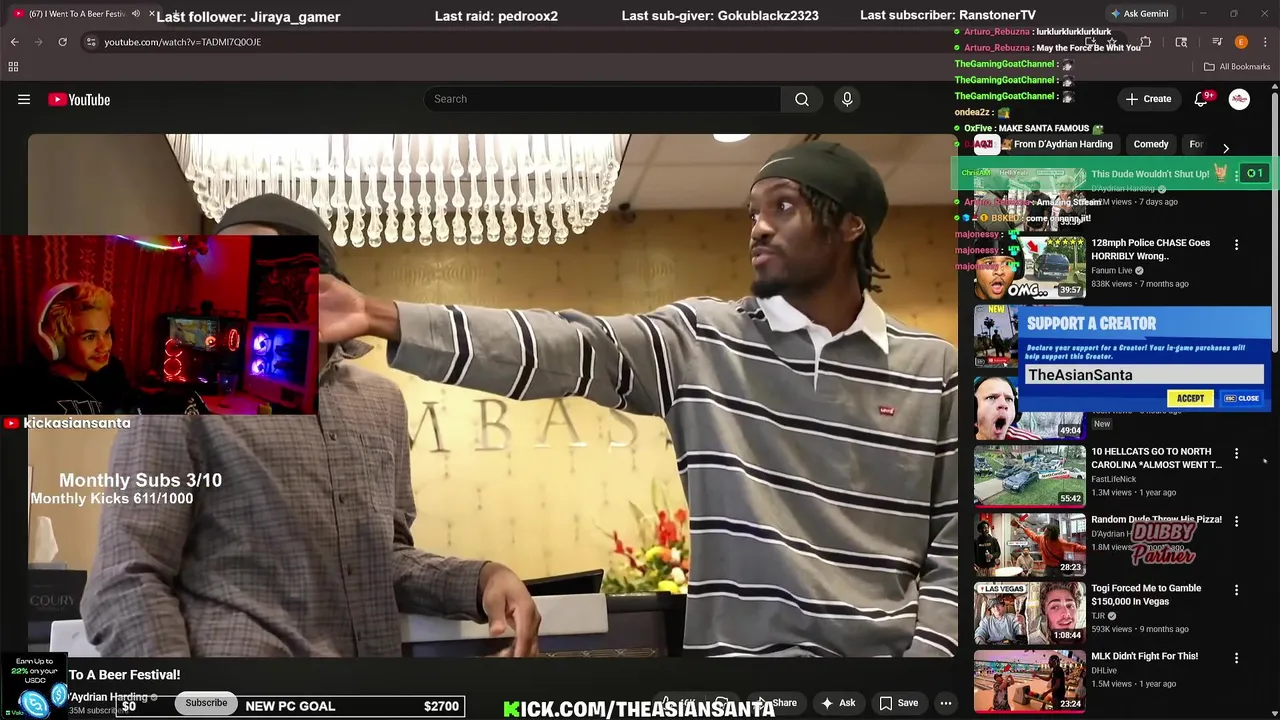Open the YouTube account avatar menu
The width and height of the screenshot is (1280, 720).
[1239, 99]
